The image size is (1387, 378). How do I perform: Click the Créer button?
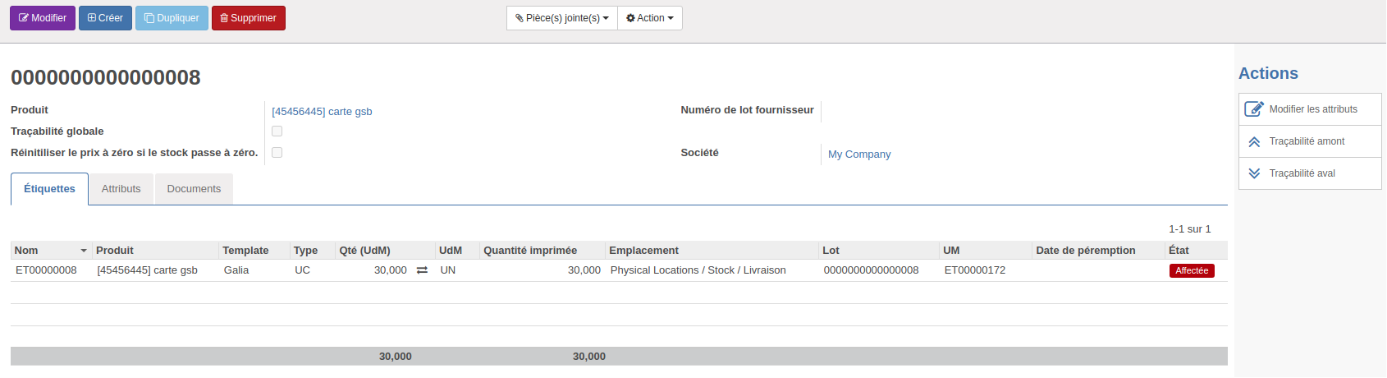coord(105,18)
